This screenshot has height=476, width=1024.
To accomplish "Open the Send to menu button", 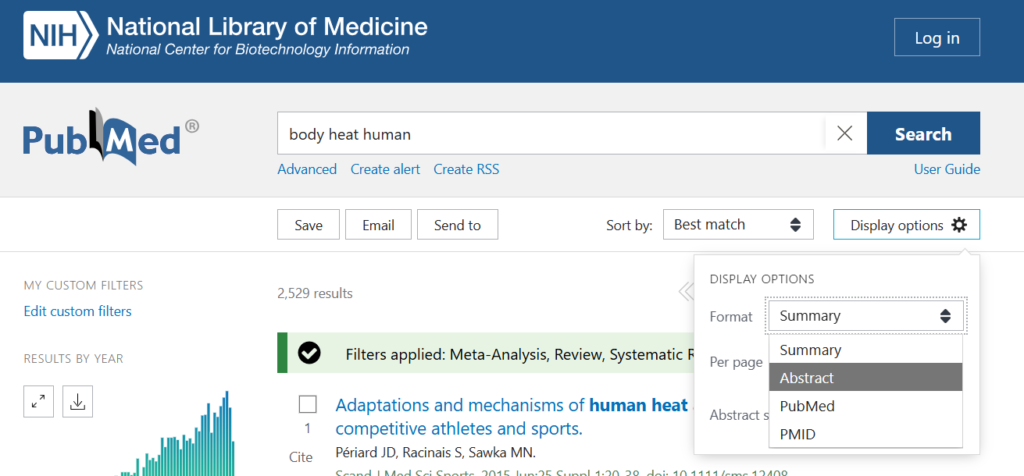I will (x=457, y=225).
